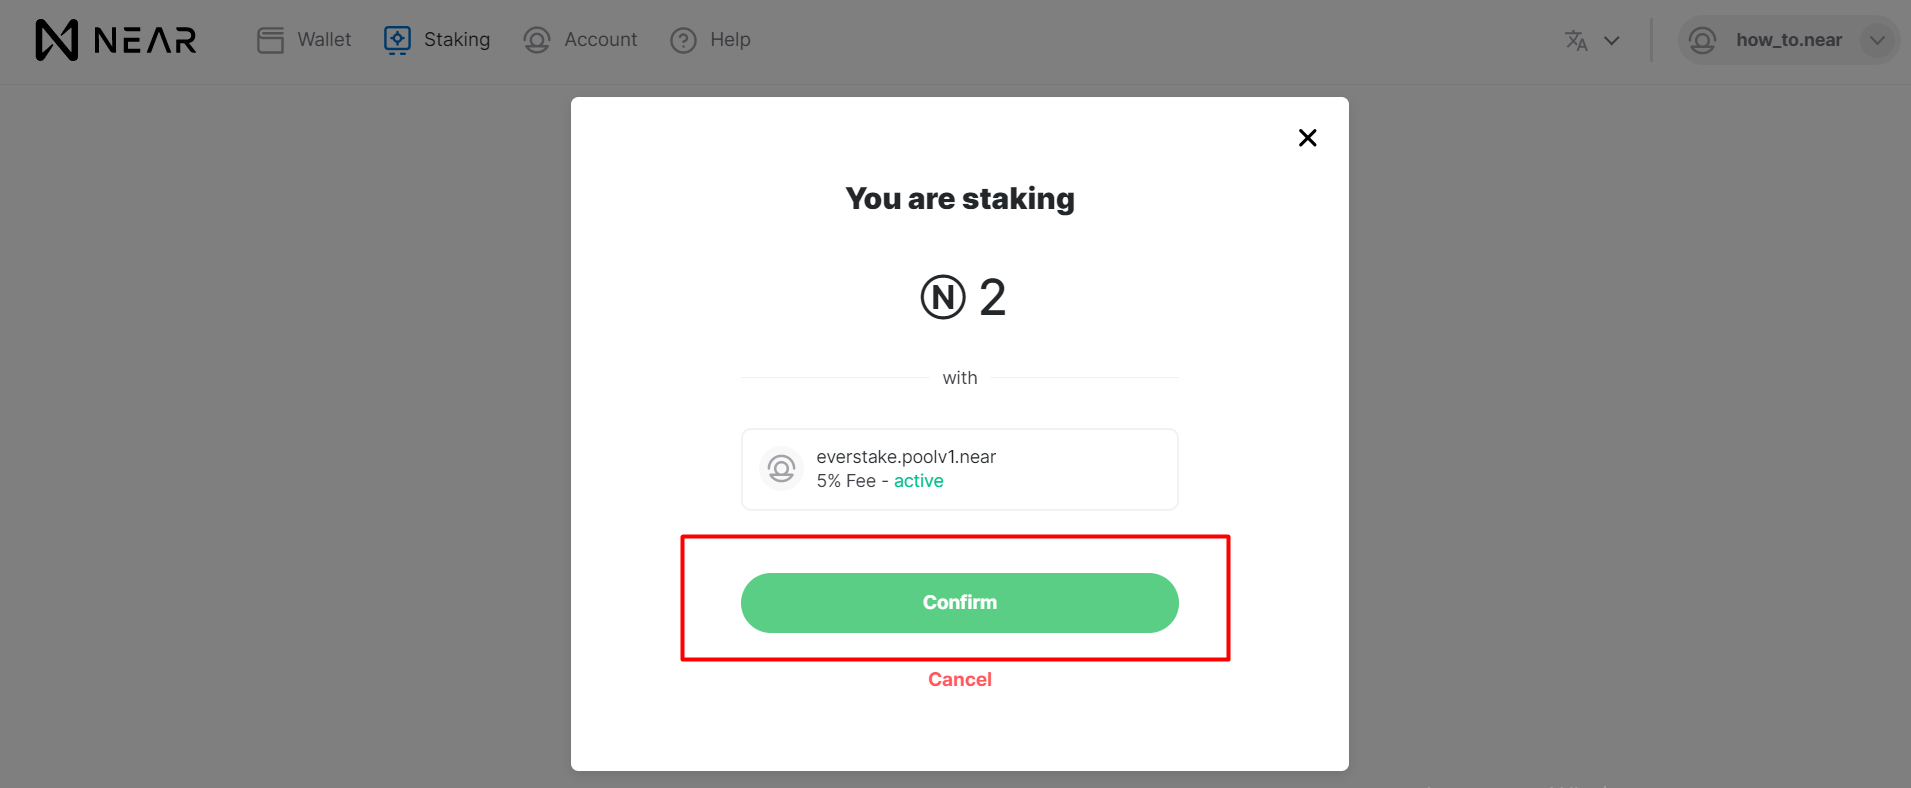The image size is (1911, 788).
Task: Cancel the staking transaction
Action: [959, 679]
